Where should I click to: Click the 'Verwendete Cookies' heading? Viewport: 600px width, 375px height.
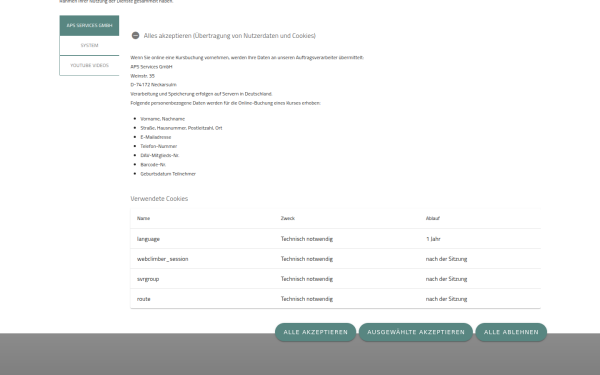[x=159, y=199]
